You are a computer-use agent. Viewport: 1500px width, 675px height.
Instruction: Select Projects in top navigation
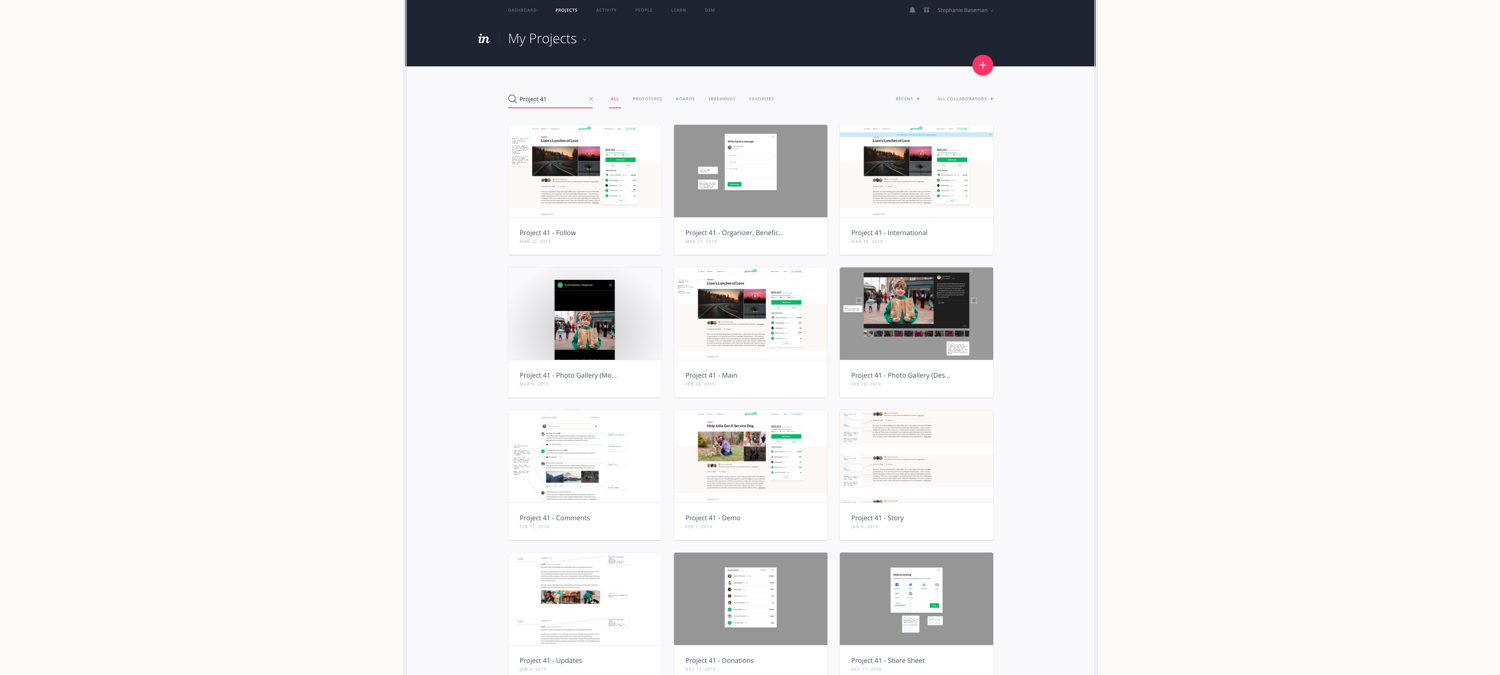point(566,10)
